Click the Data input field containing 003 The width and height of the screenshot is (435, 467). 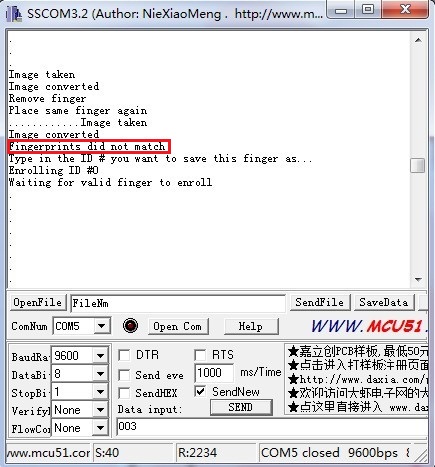click(272, 427)
